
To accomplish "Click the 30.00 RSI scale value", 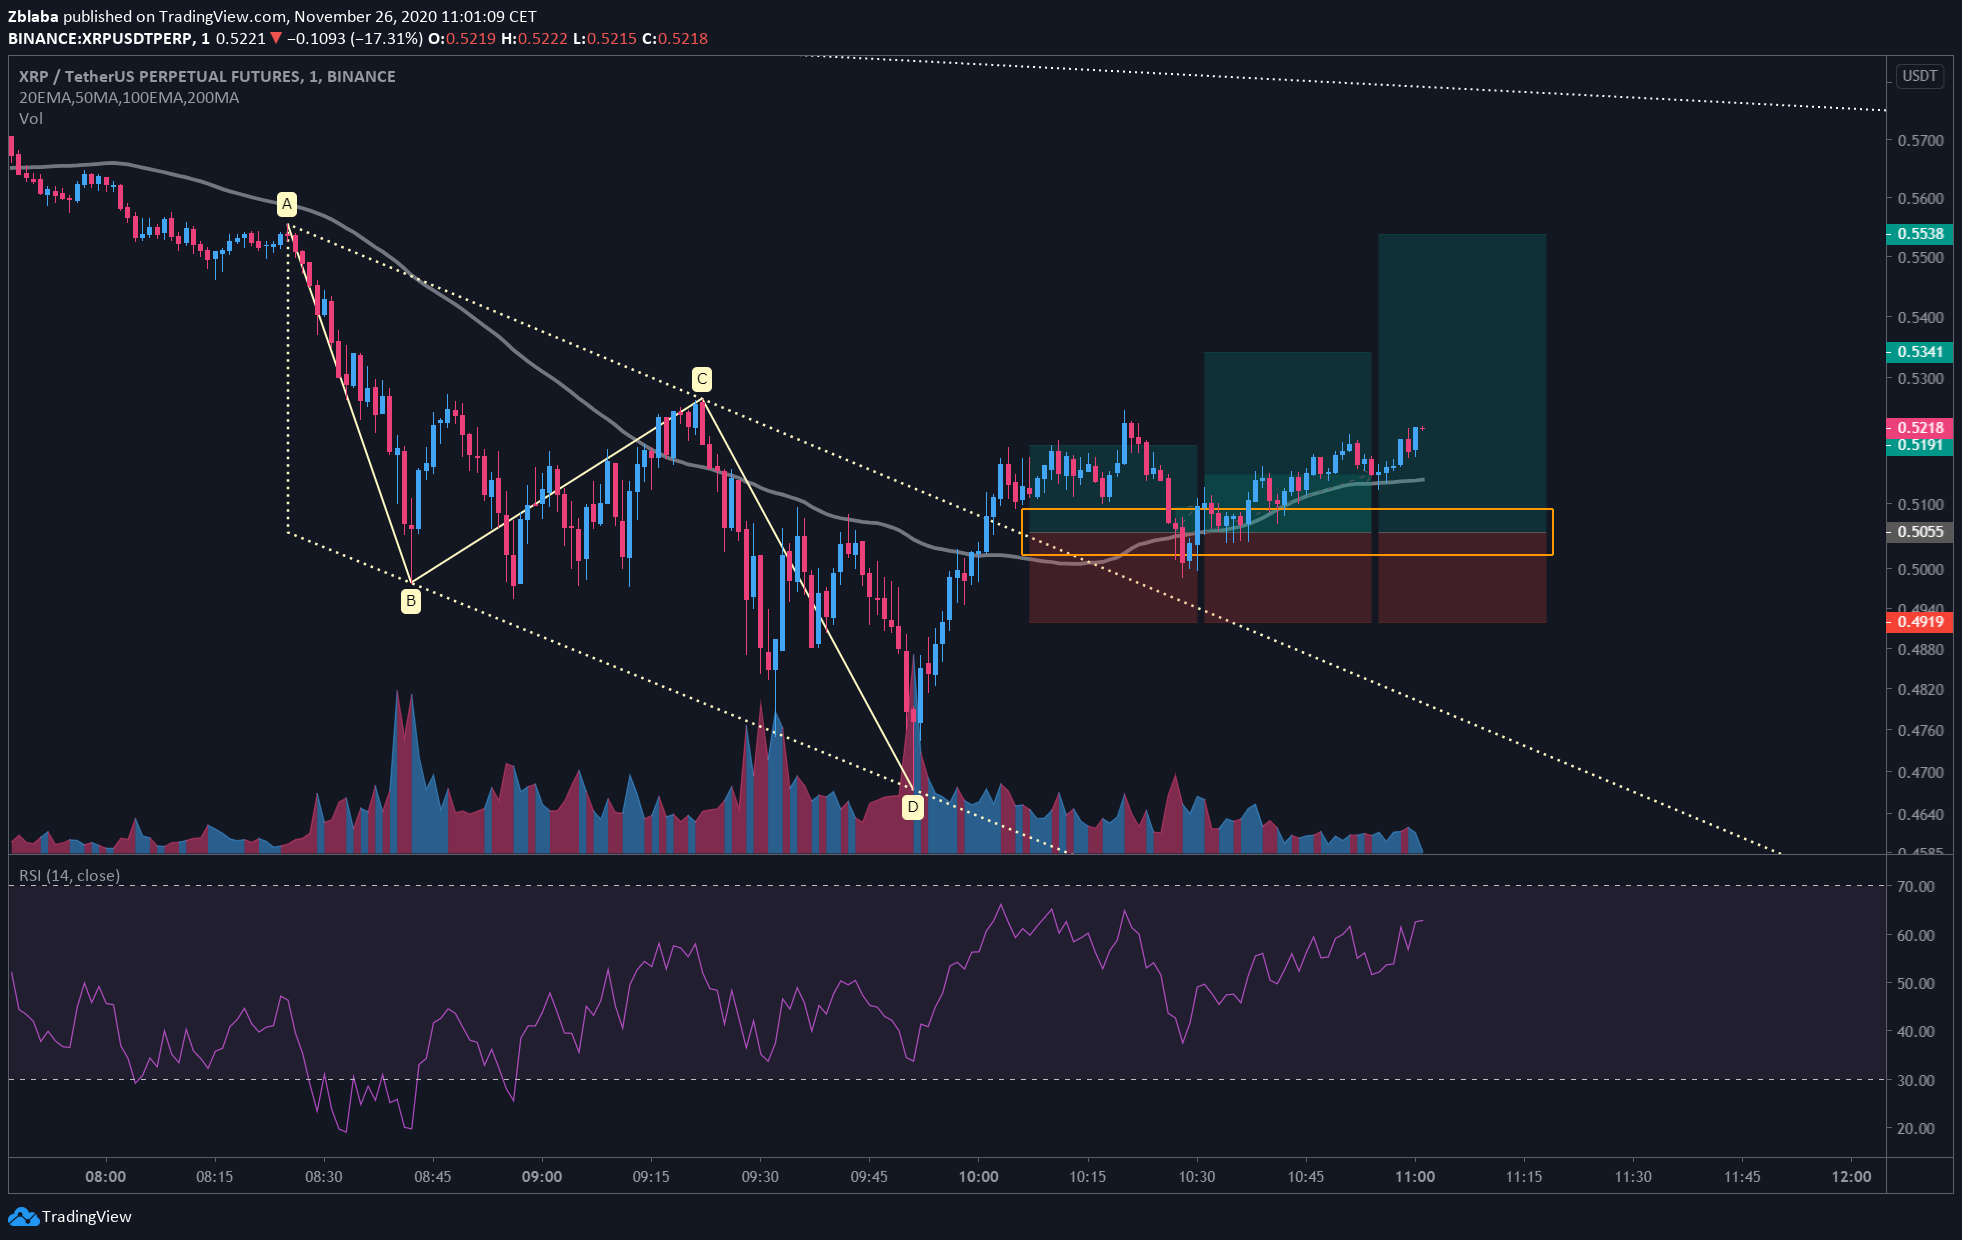I will coord(1916,1081).
